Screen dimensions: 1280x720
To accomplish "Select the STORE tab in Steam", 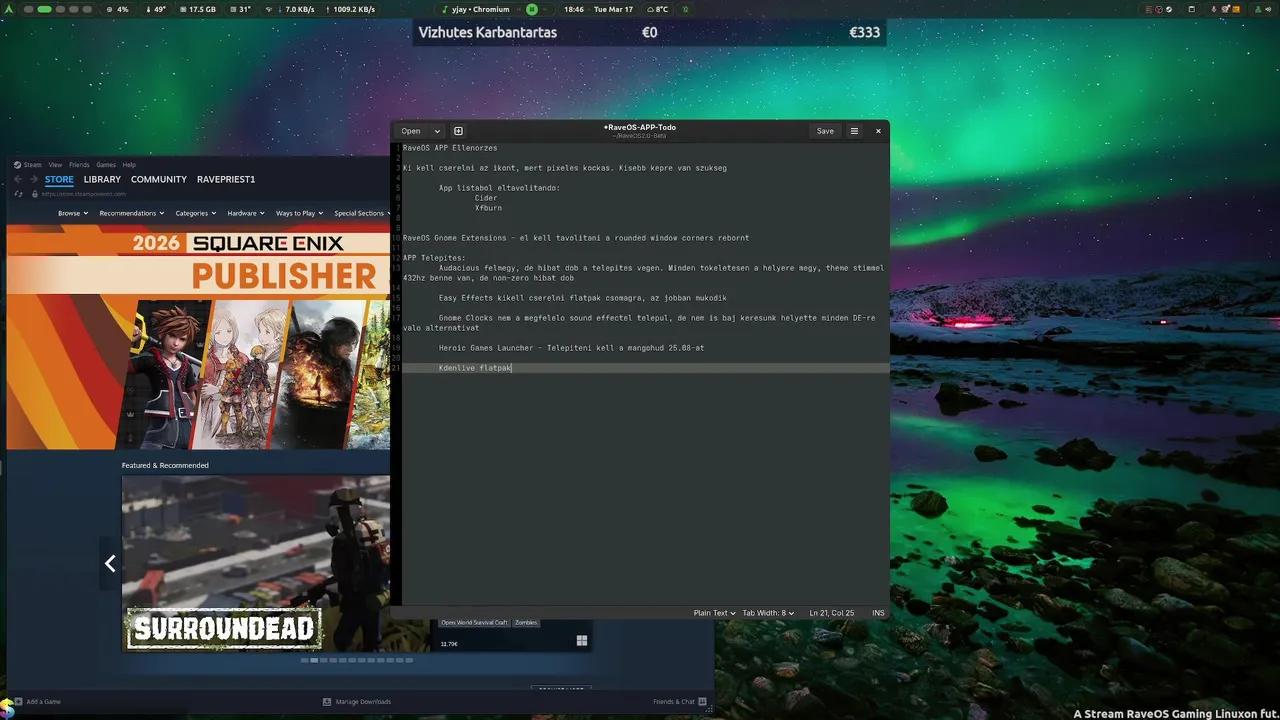I will pyautogui.click(x=59, y=179).
